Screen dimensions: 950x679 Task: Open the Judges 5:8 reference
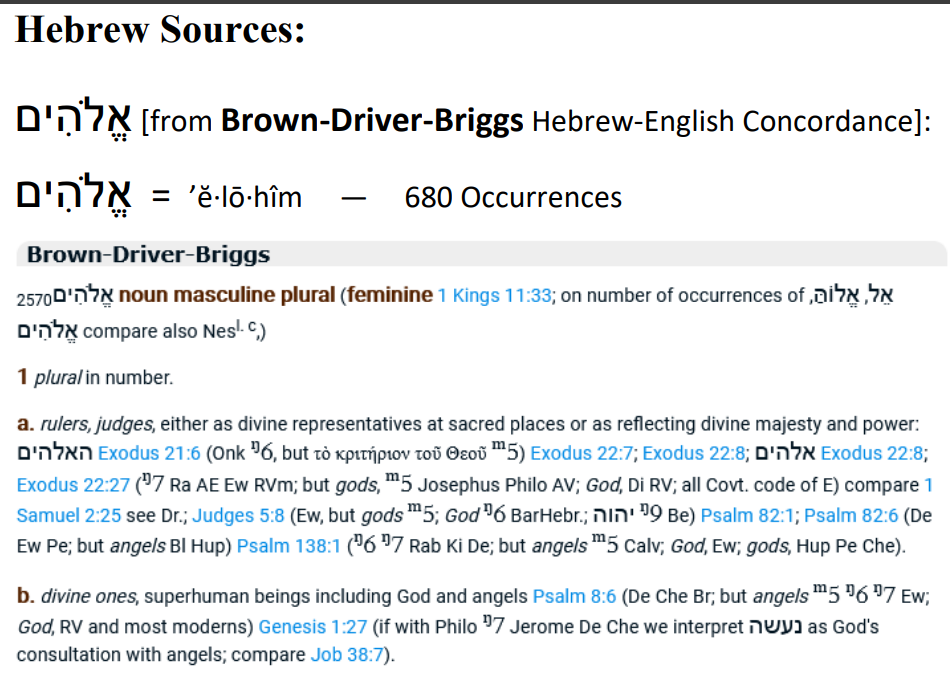click(x=237, y=516)
